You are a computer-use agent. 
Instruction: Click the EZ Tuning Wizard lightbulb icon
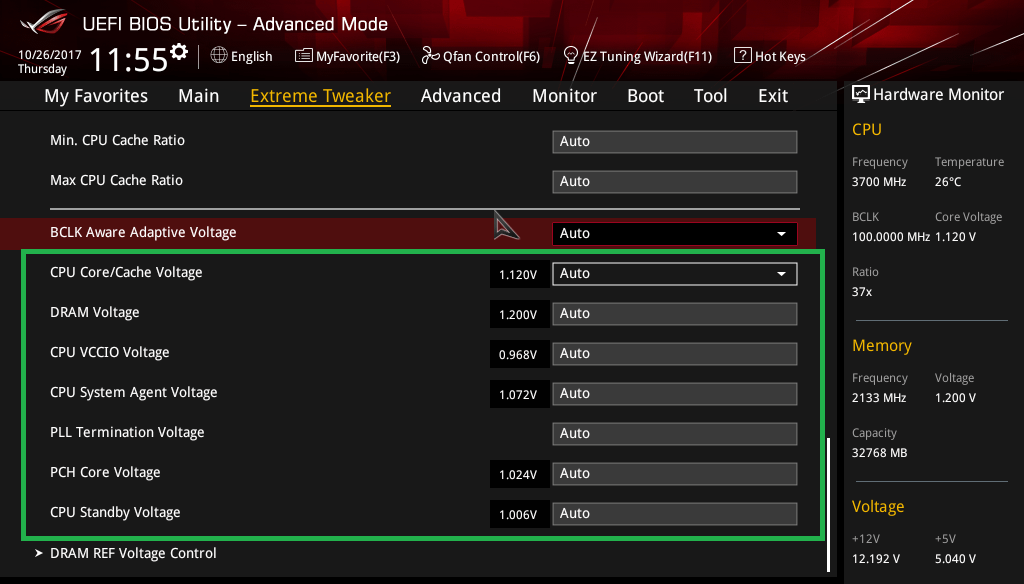pos(571,56)
